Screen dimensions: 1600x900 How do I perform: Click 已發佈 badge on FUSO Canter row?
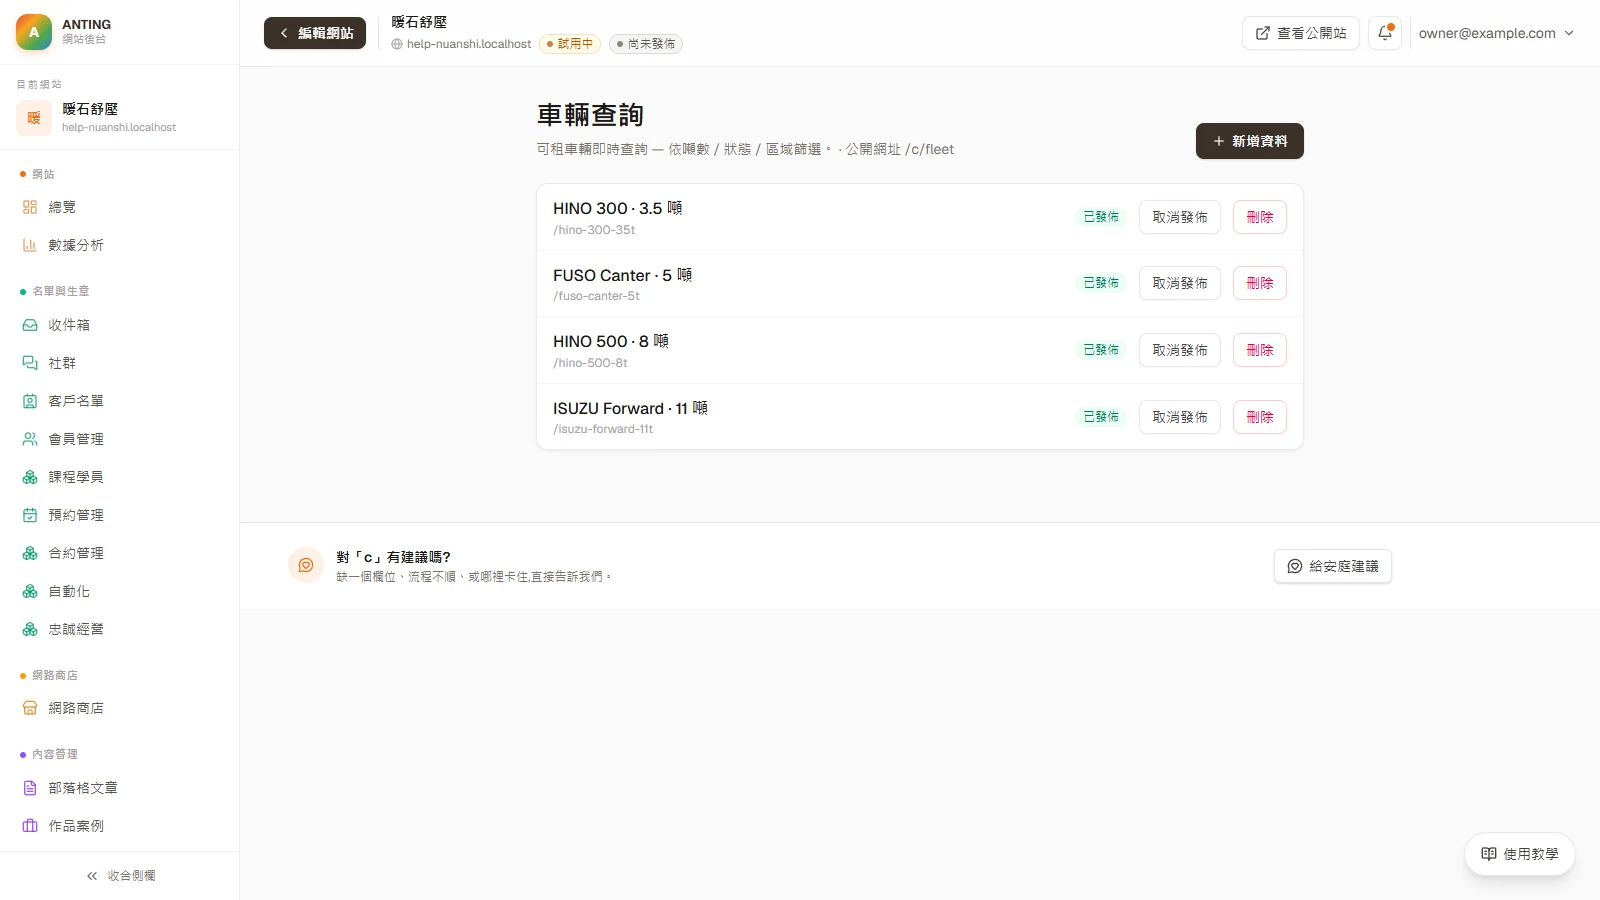click(x=1101, y=283)
